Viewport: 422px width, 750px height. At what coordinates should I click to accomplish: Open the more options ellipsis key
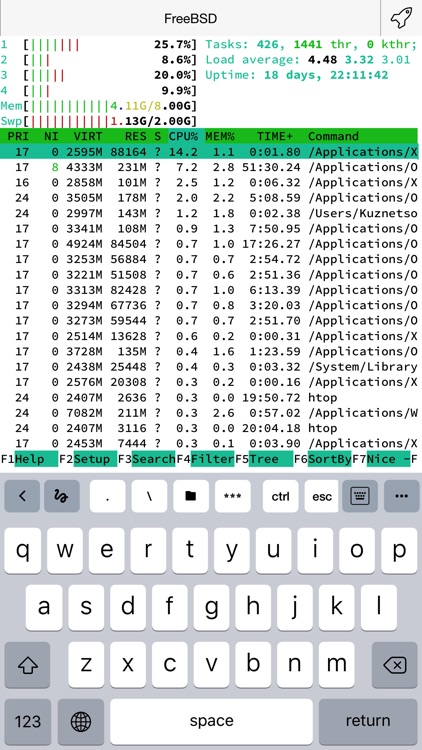[x=401, y=496]
